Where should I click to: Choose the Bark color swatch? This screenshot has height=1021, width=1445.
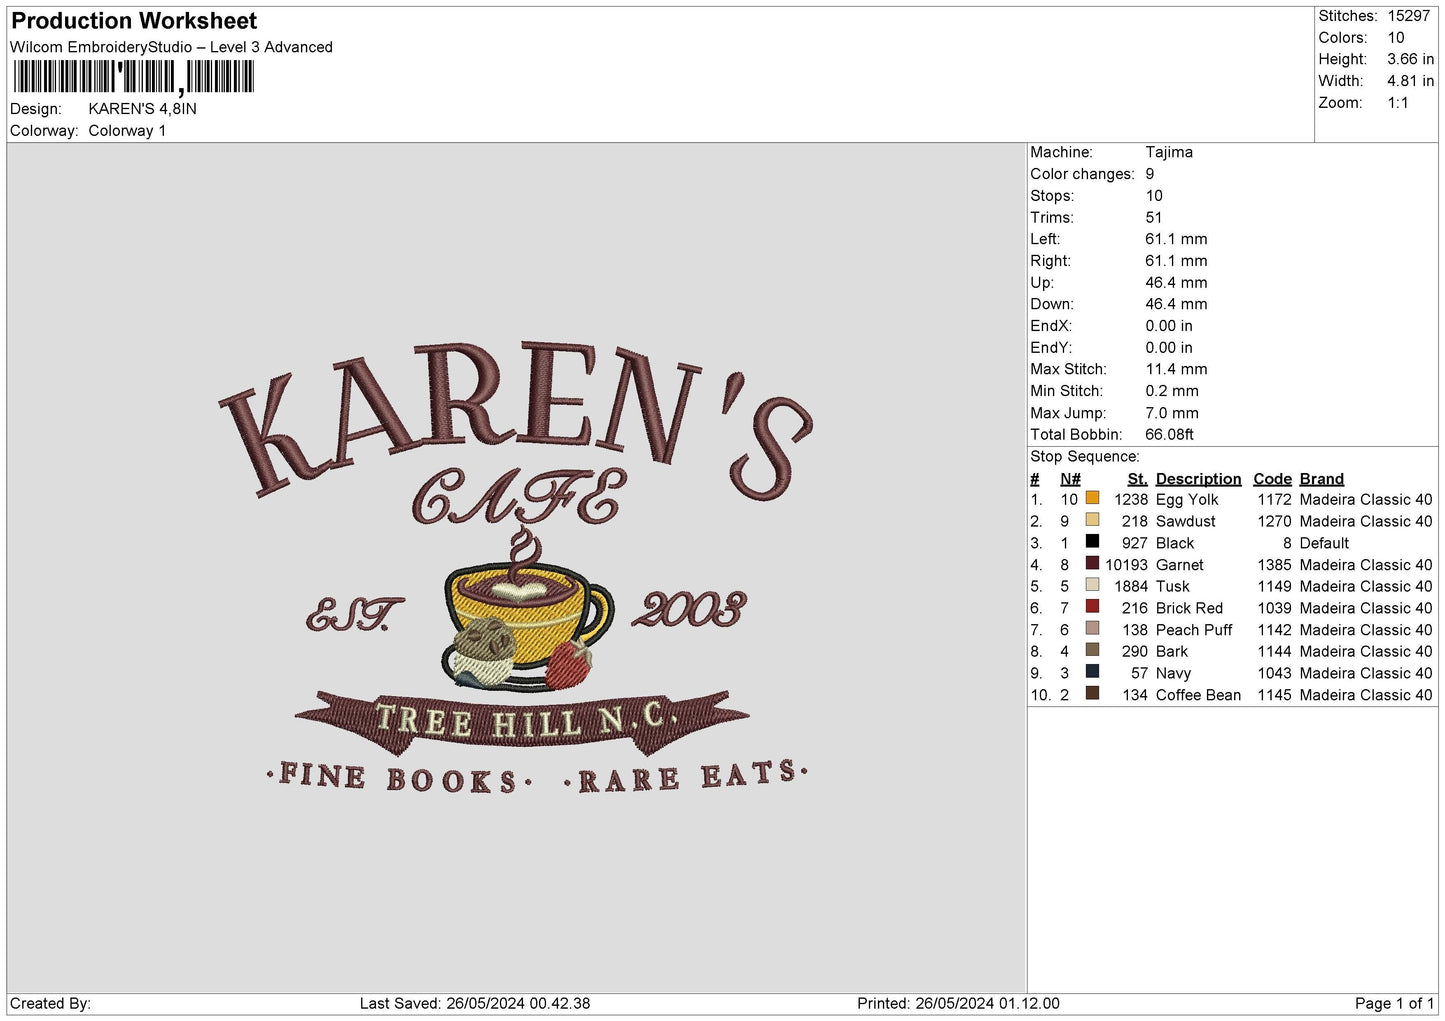click(1092, 650)
